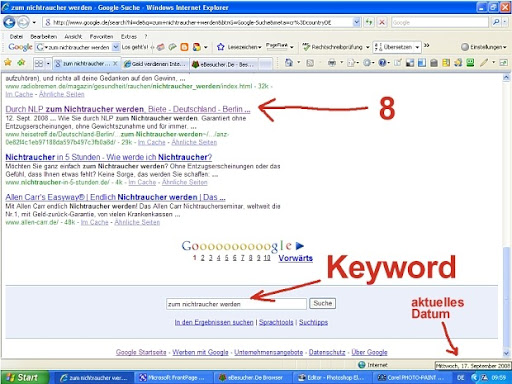The image size is (512, 384).
Task: Click the Home icon in command bar
Action: 289,63
